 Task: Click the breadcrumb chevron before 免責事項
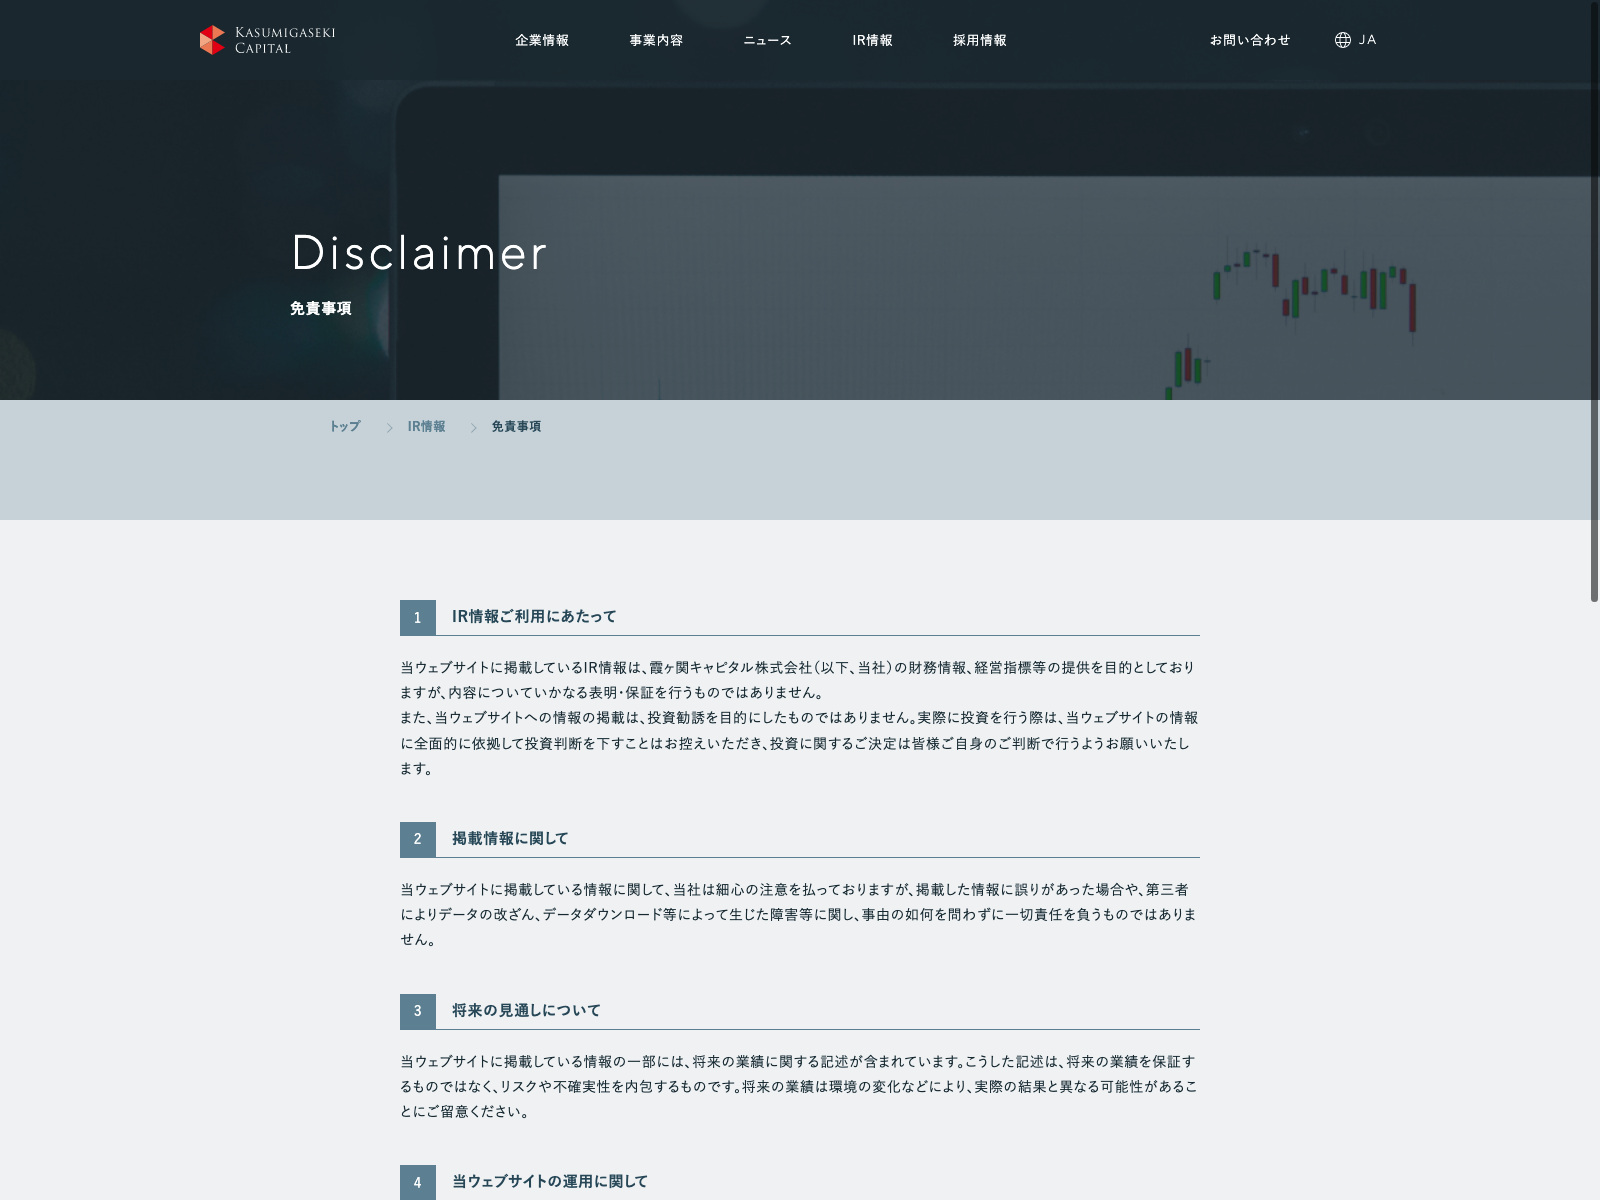473,428
